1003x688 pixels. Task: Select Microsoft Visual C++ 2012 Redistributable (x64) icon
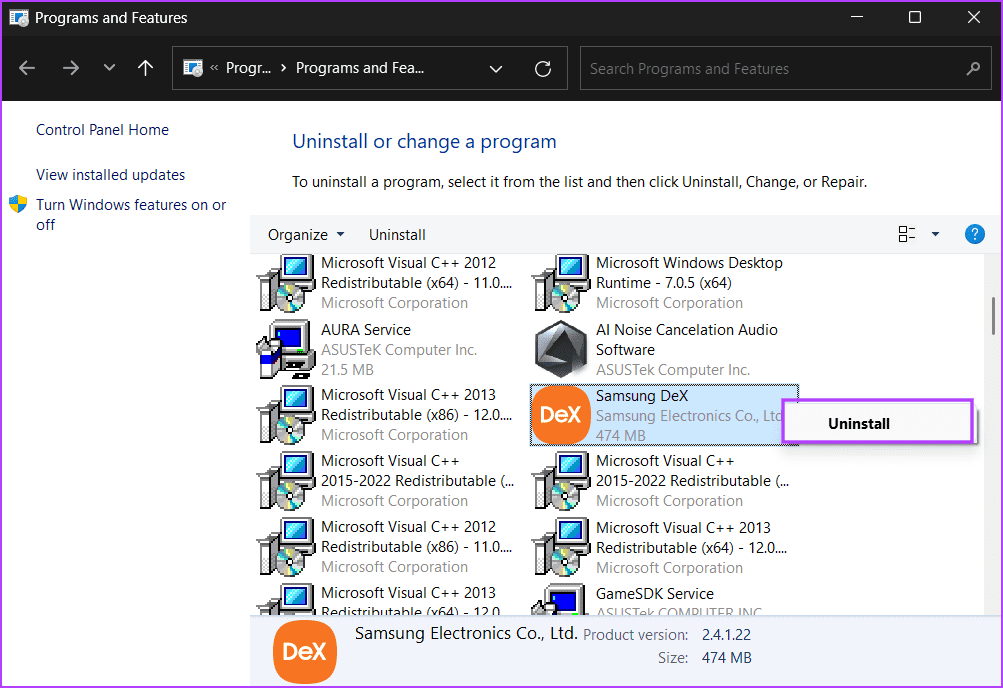[287, 283]
